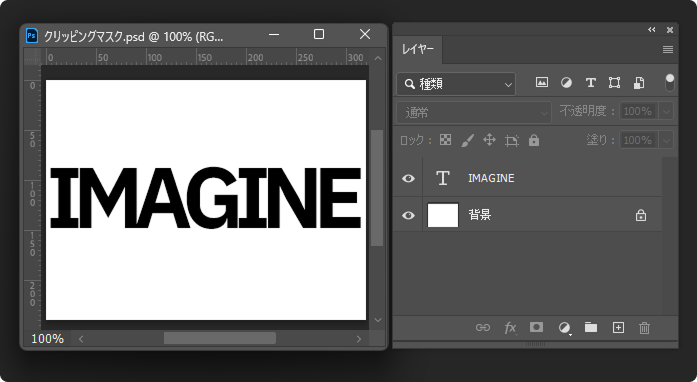Select the 背景 layer white thumbnail
The width and height of the screenshot is (697, 382).
[443, 215]
